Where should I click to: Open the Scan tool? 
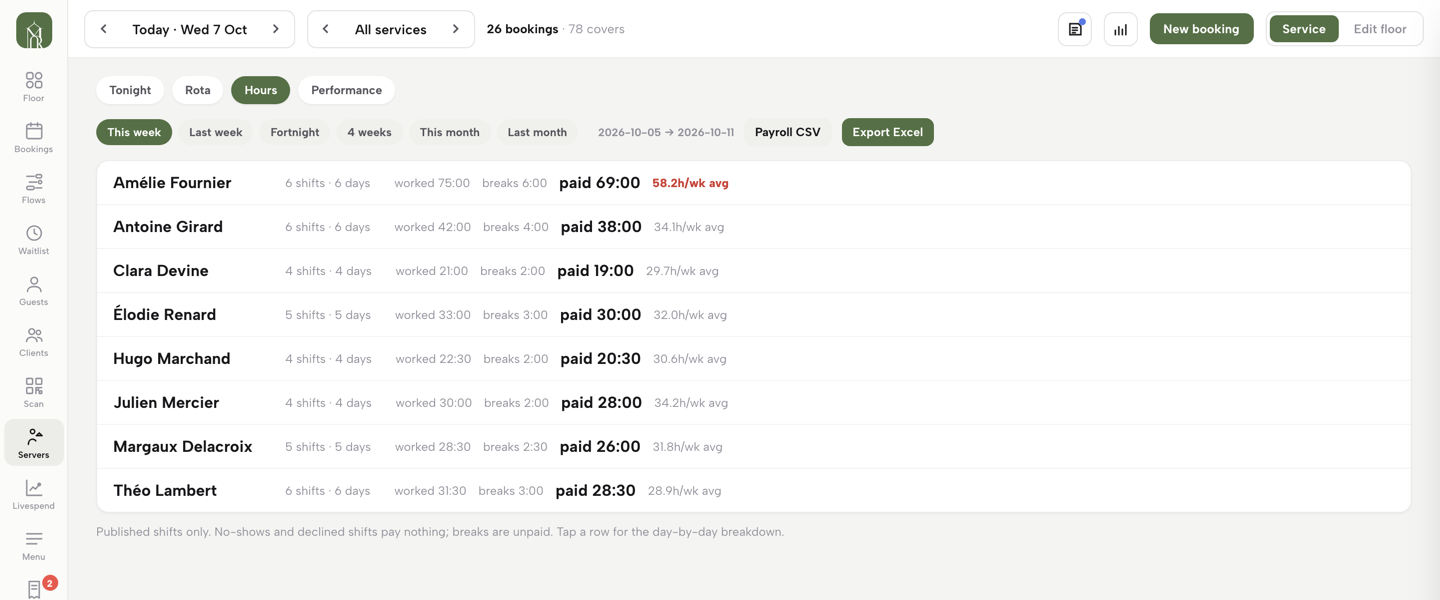tap(34, 393)
